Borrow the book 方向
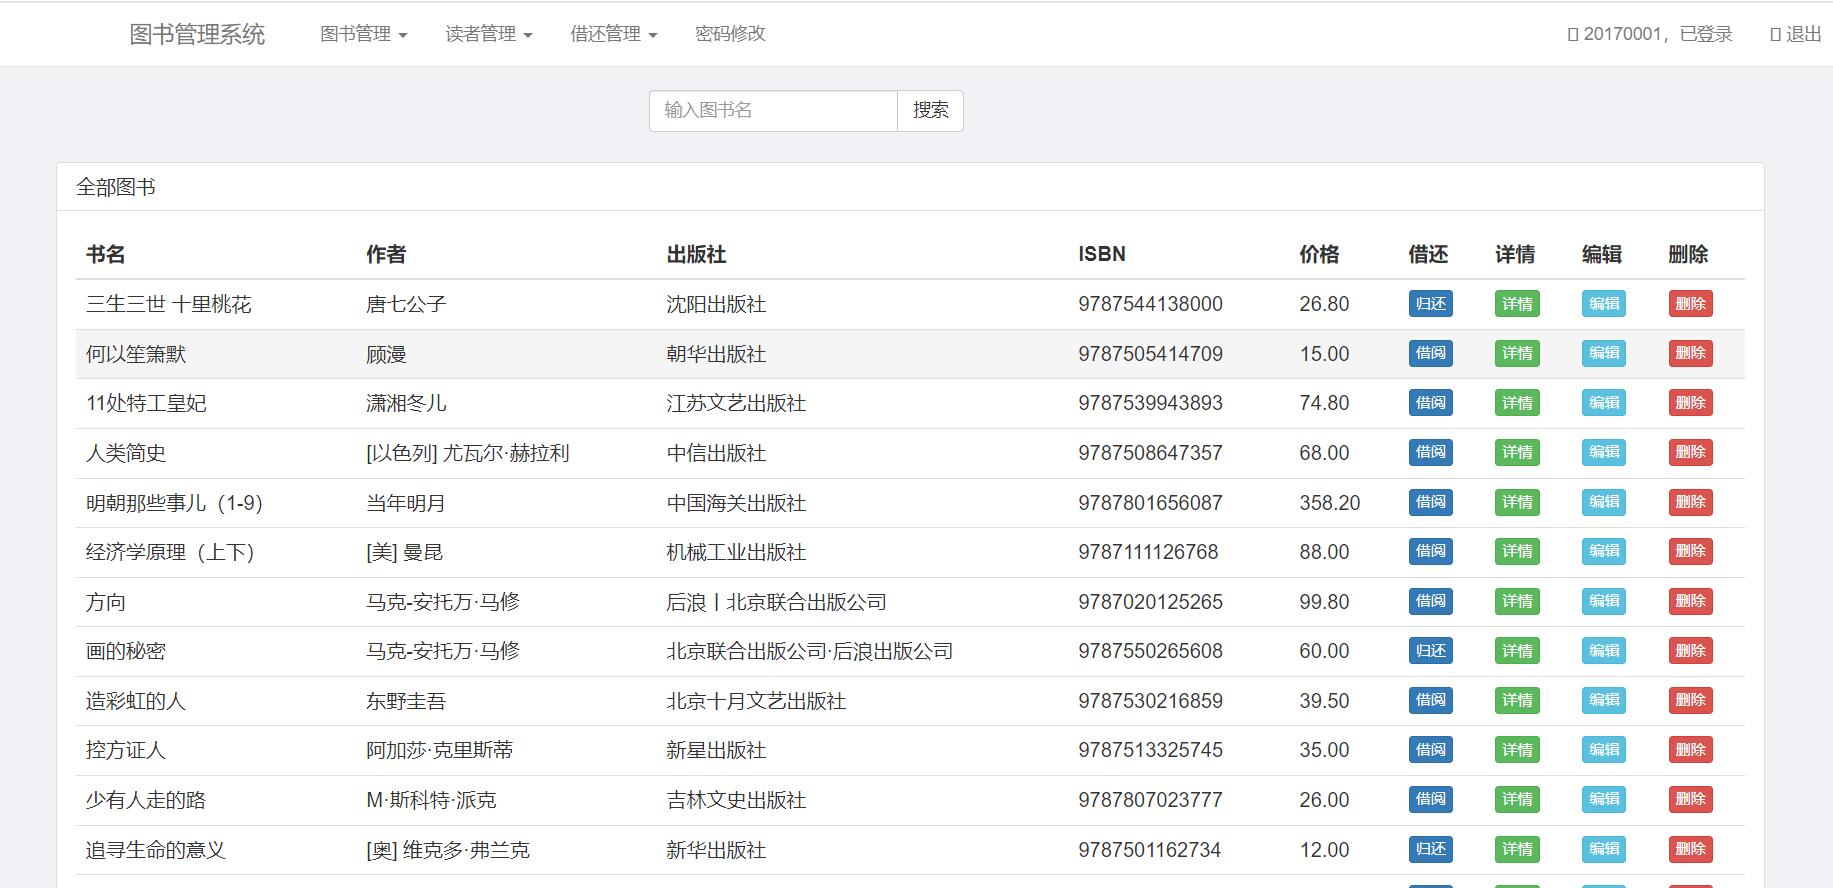The height and width of the screenshot is (888, 1833). pos(1430,601)
